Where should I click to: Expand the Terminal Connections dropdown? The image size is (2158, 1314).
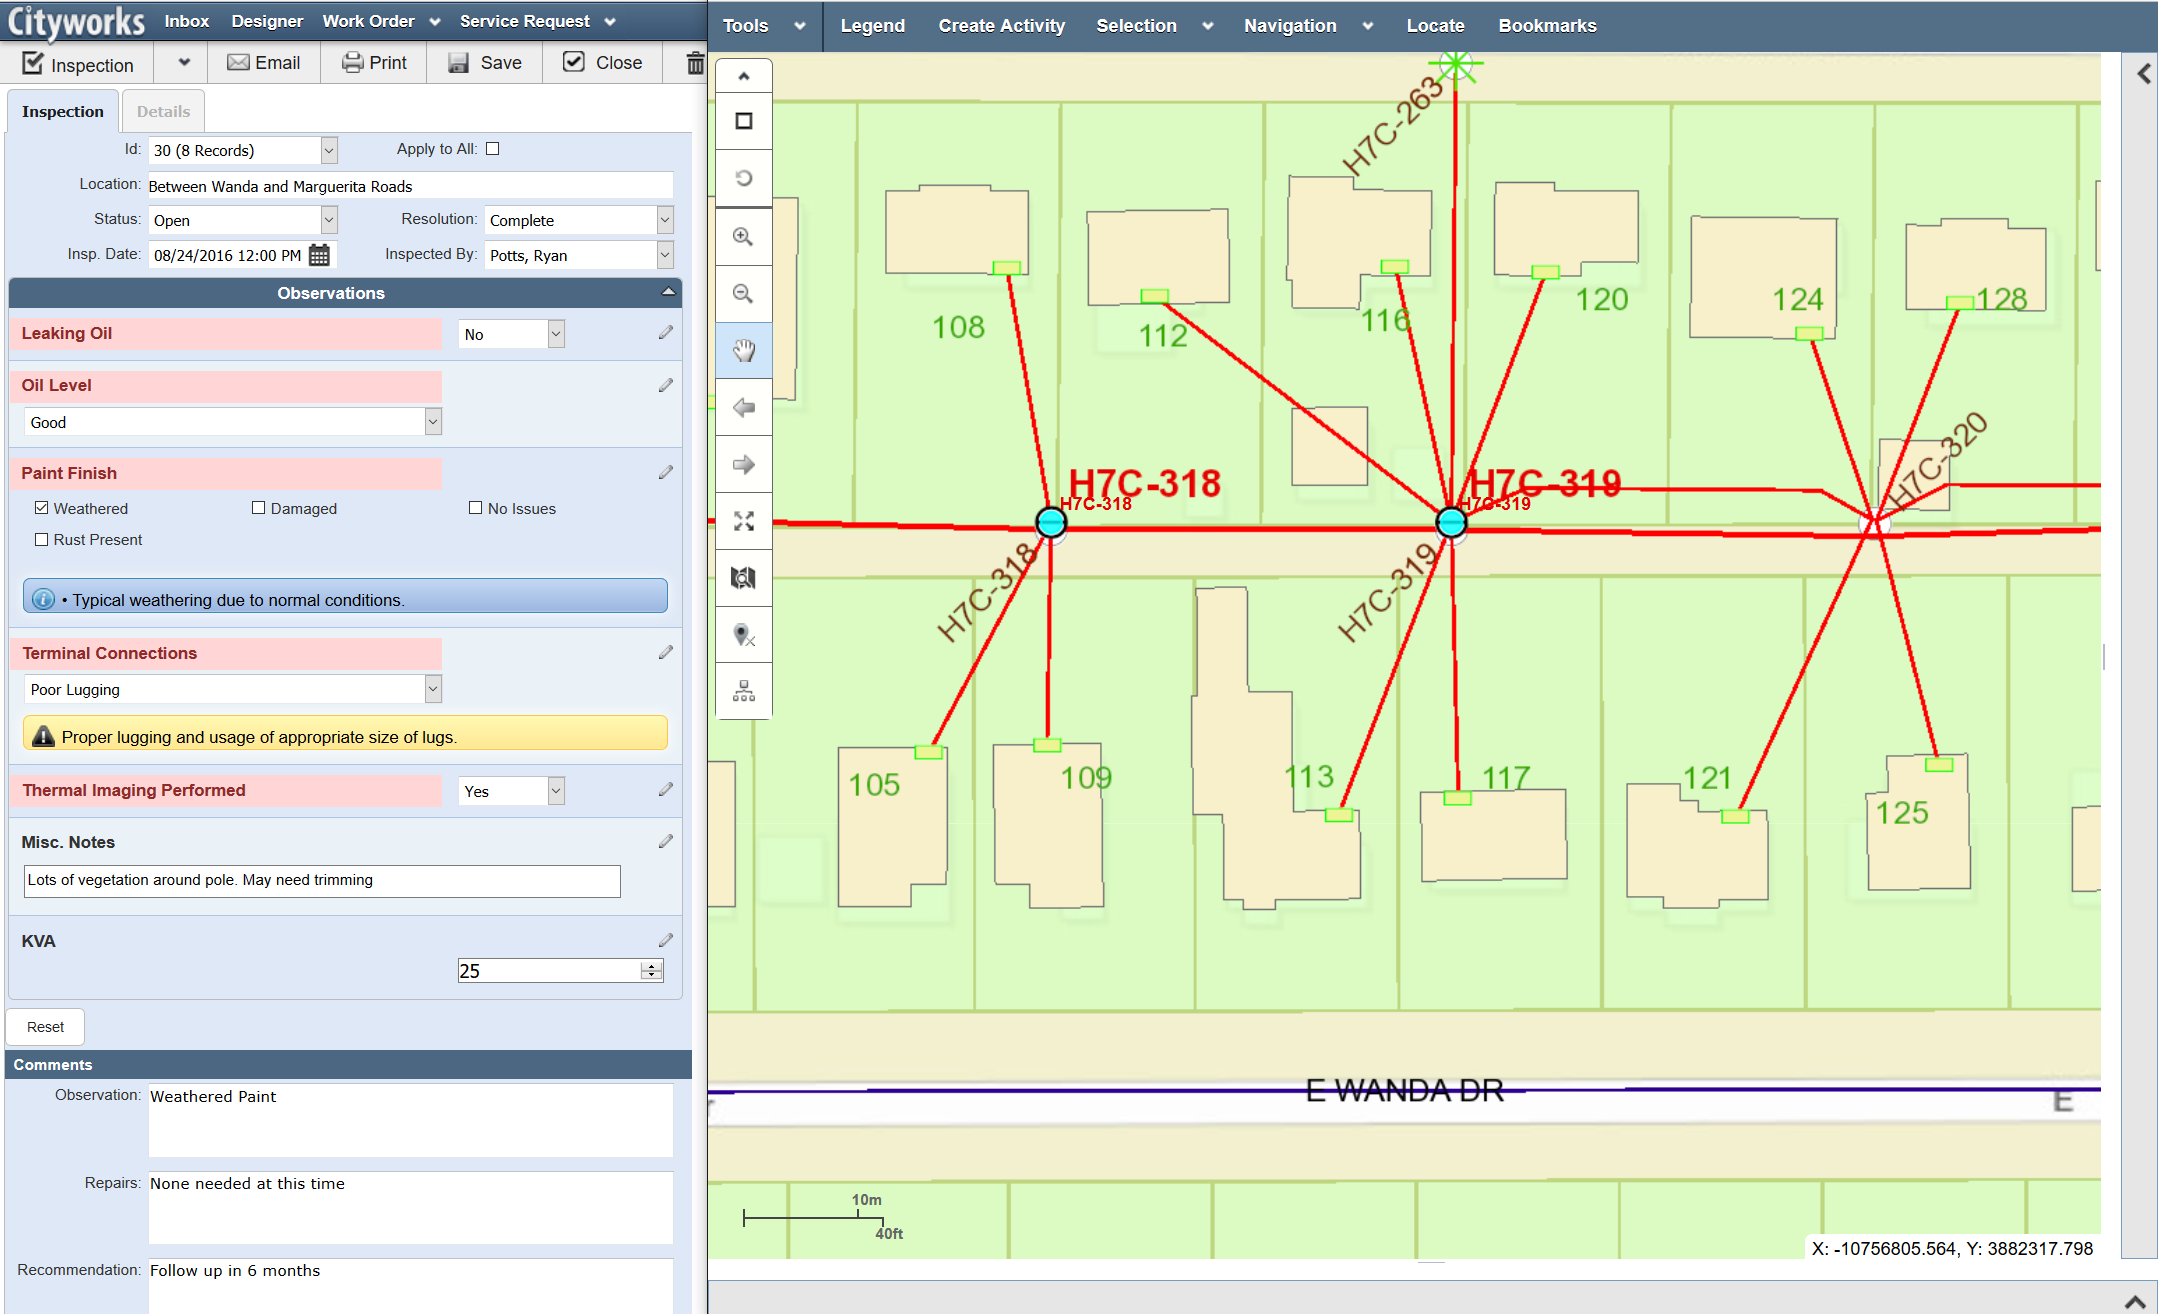pyautogui.click(x=433, y=689)
